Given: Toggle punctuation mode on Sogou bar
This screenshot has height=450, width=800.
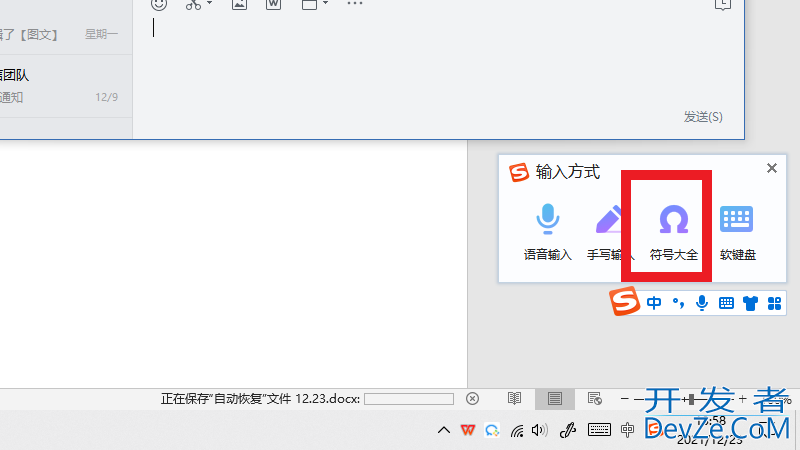Looking at the screenshot, I should pos(678,303).
